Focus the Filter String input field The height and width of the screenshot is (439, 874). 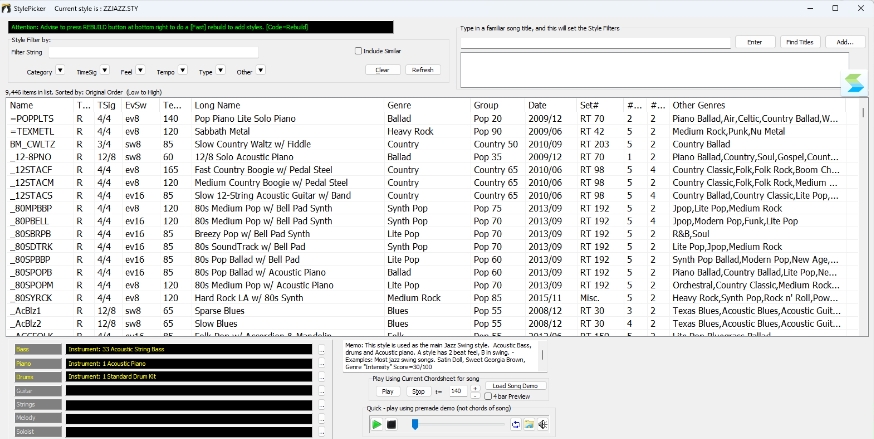tap(153, 52)
